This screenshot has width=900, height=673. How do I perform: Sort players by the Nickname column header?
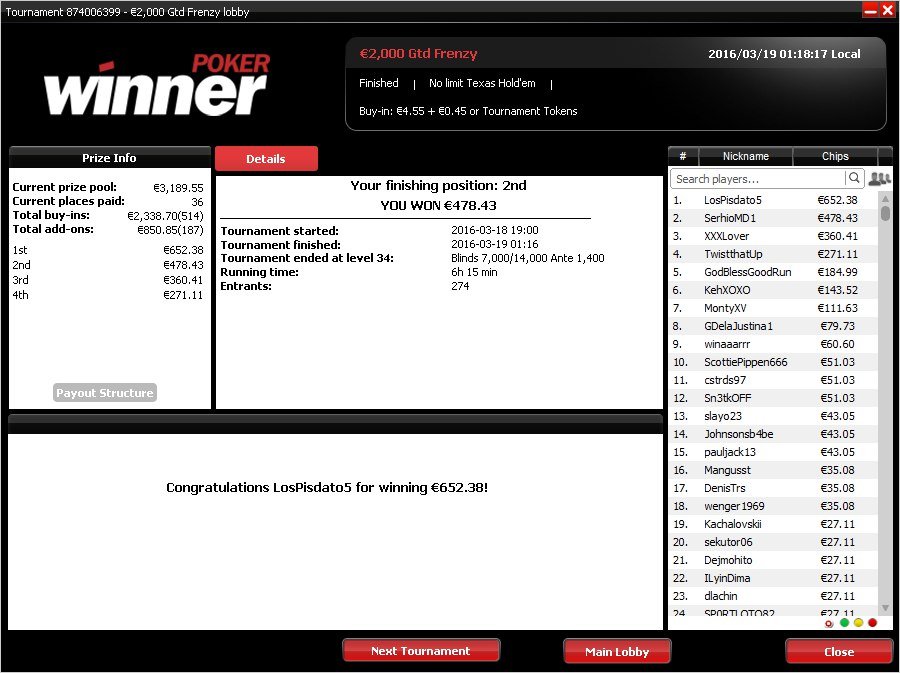[x=746, y=156]
